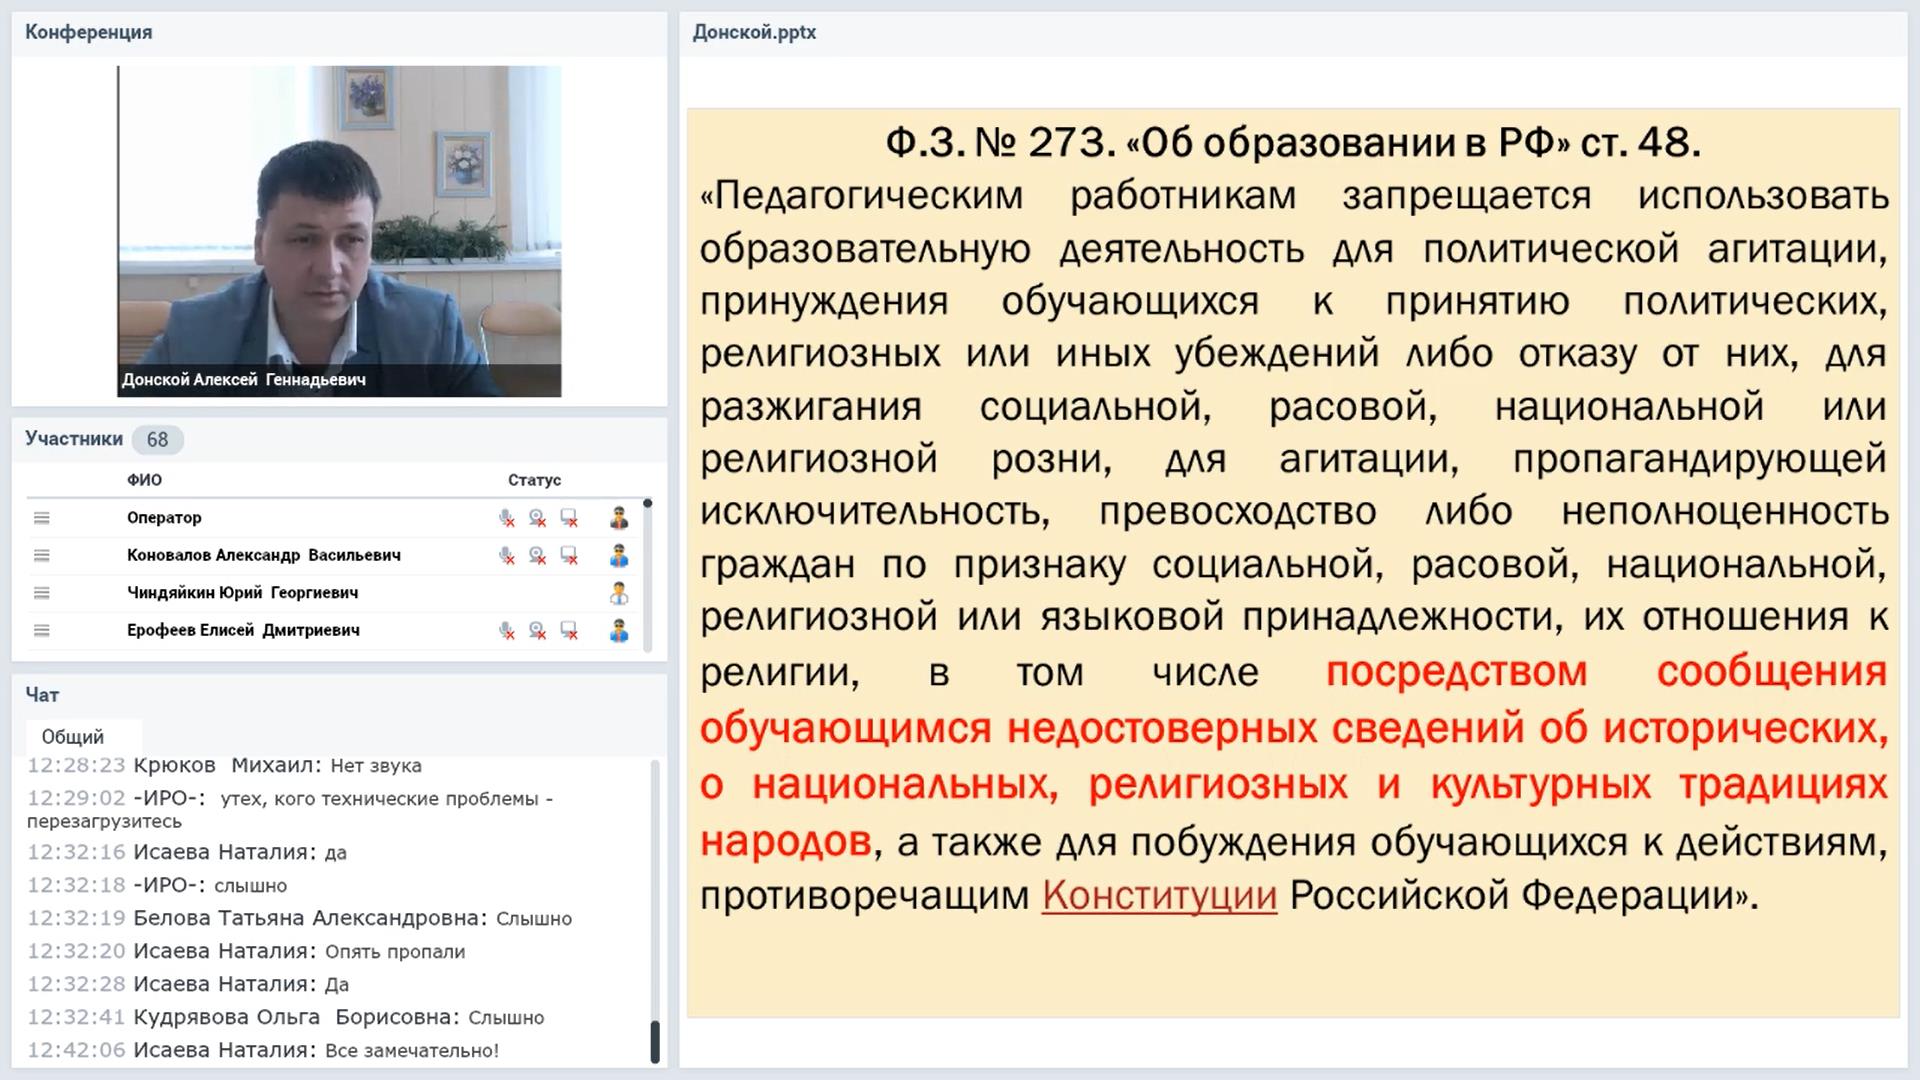Select participant Ерофеев Елисей Дмитриевич
The height and width of the screenshot is (1080, 1920).
coord(243,630)
